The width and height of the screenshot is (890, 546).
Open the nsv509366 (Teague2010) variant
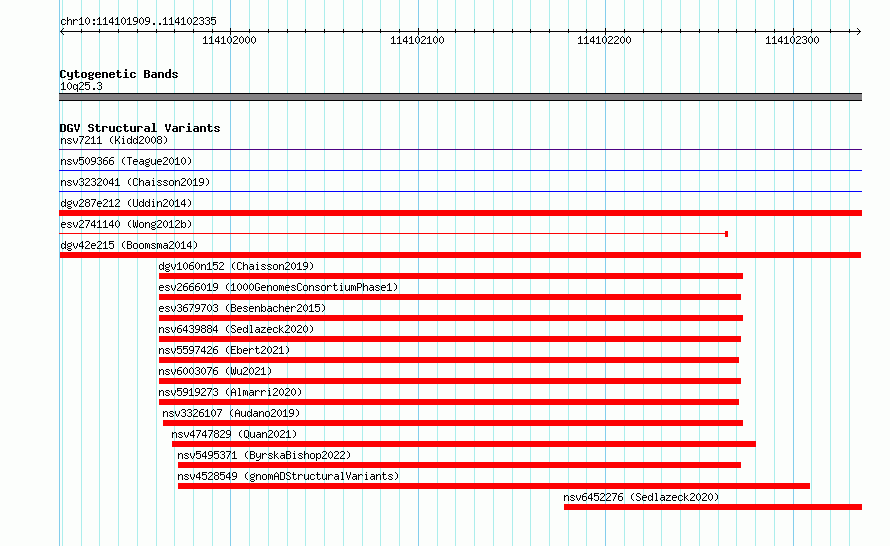tap(126, 161)
